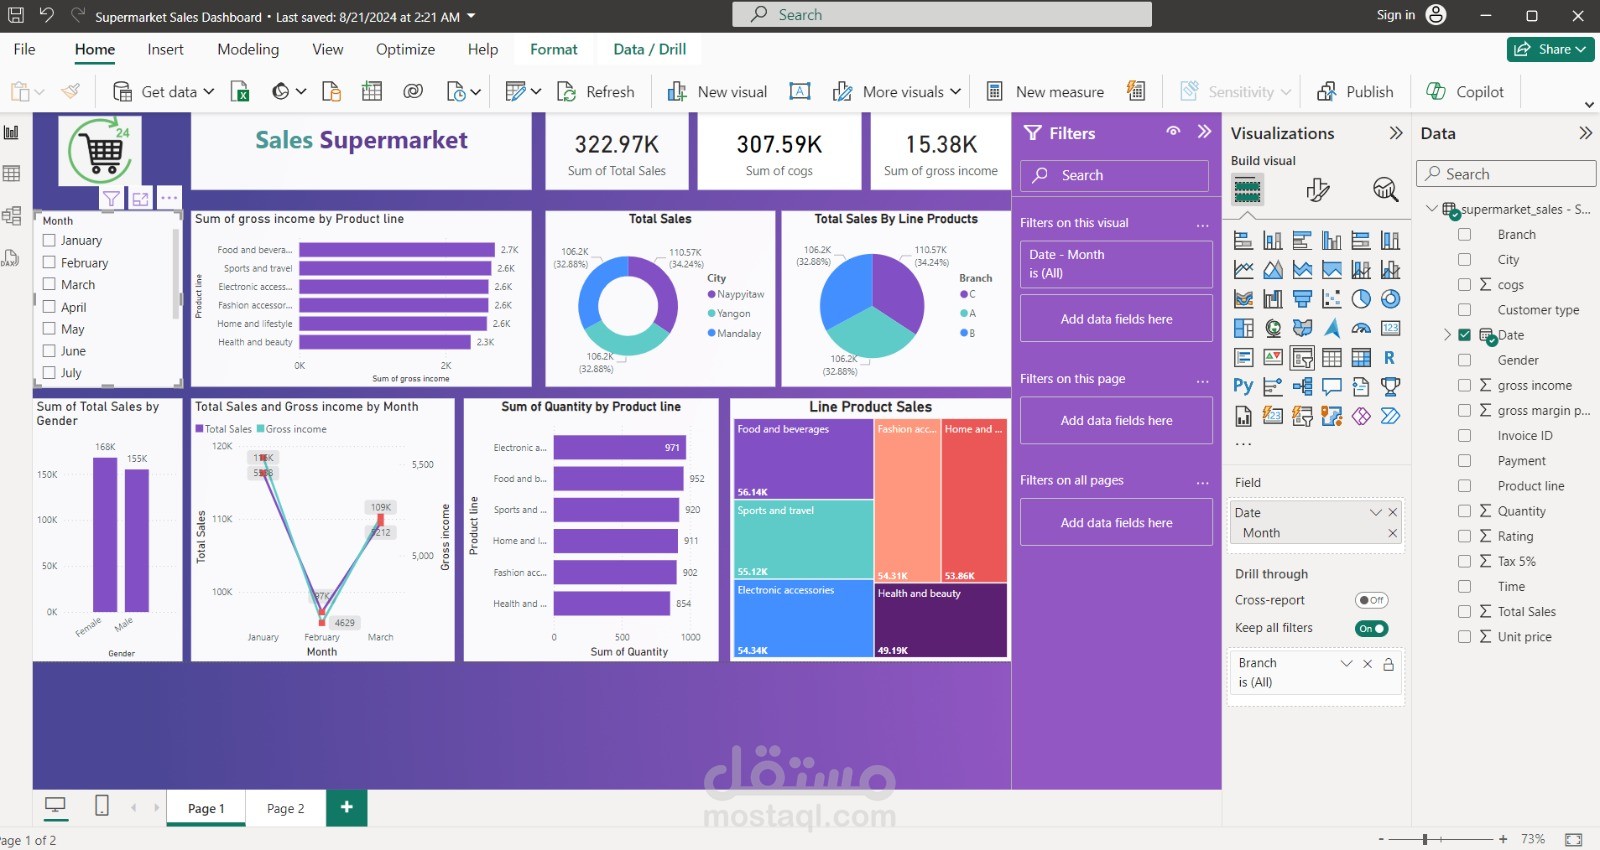
Task: Click the Publish button
Action: click(x=1355, y=92)
